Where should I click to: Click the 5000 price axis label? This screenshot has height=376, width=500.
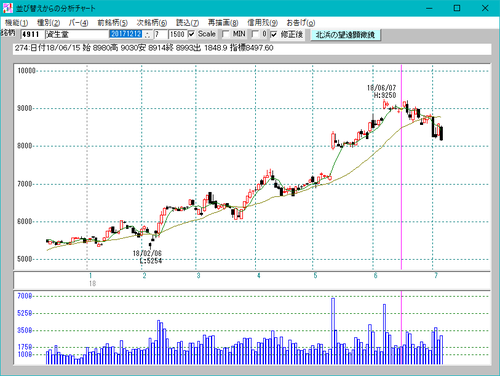[25, 259]
